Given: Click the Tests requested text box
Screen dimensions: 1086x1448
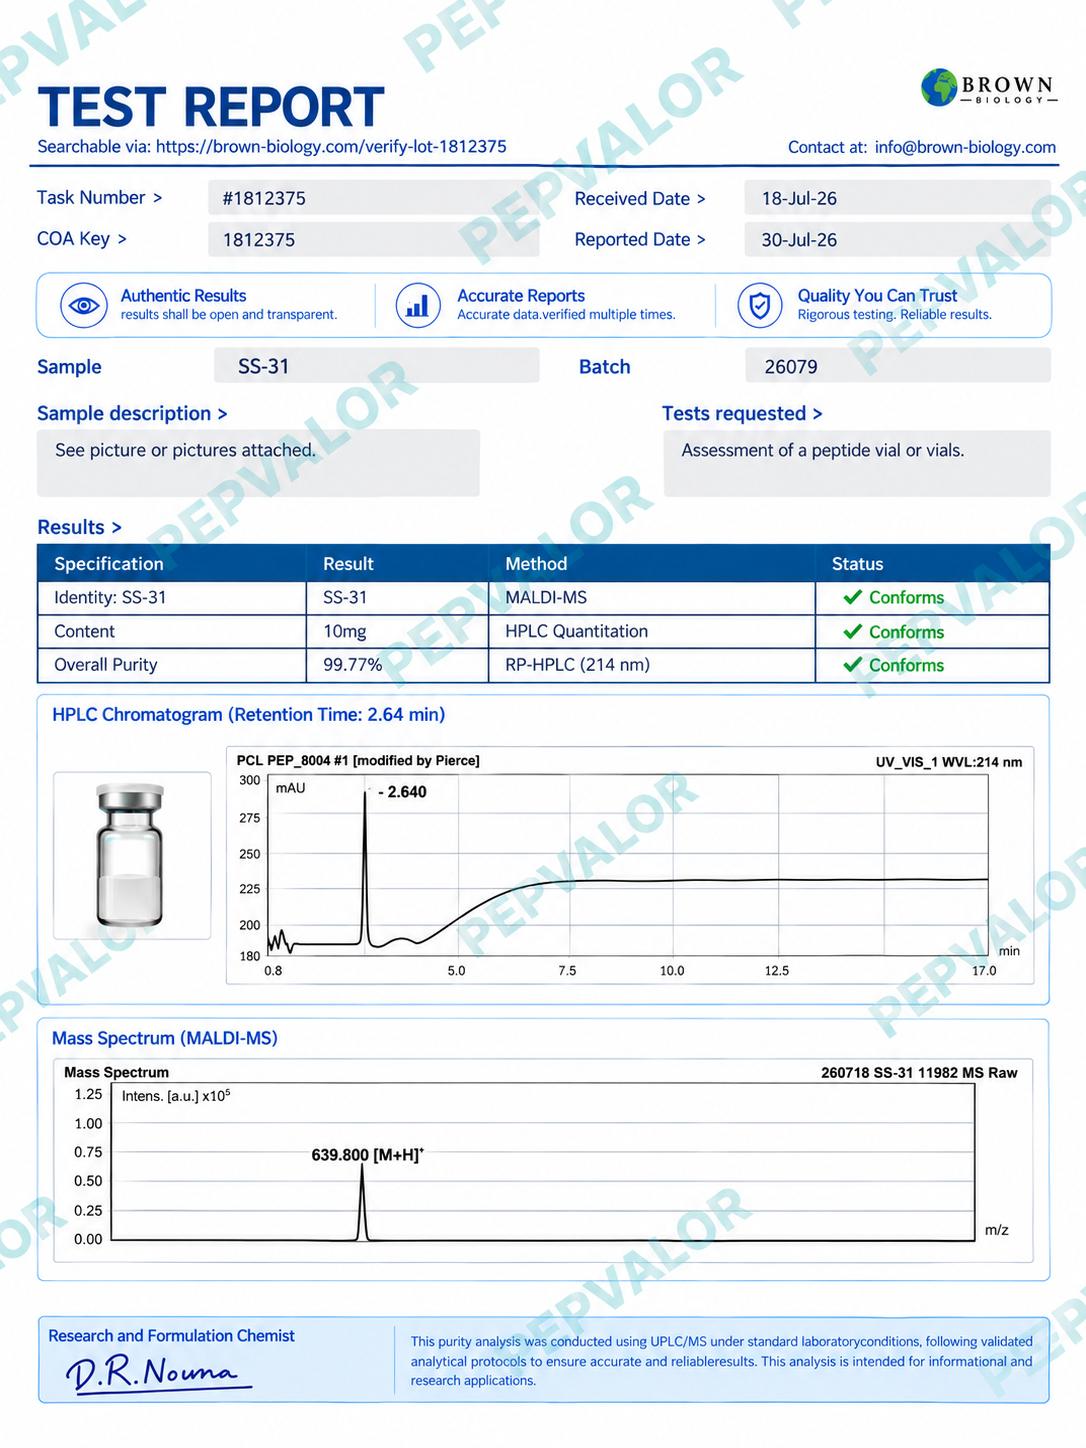Looking at the screenshot, I should pyautogui.click(x=857, y=463).
